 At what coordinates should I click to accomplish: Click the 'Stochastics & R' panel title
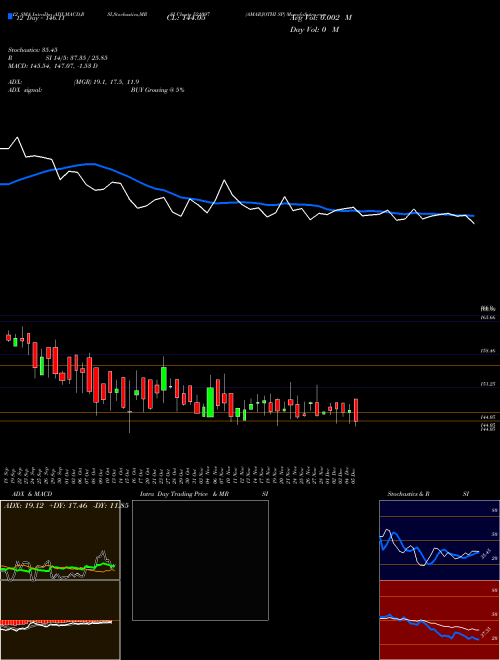(x=409, y=494)
